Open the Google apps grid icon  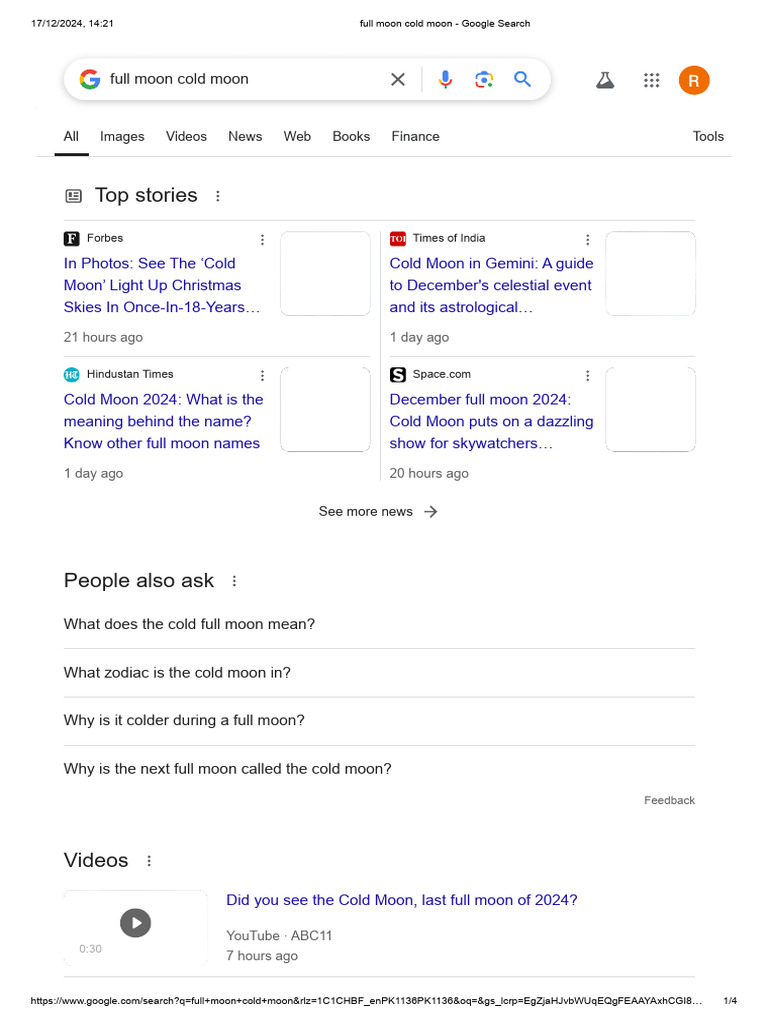coord(651,80)
